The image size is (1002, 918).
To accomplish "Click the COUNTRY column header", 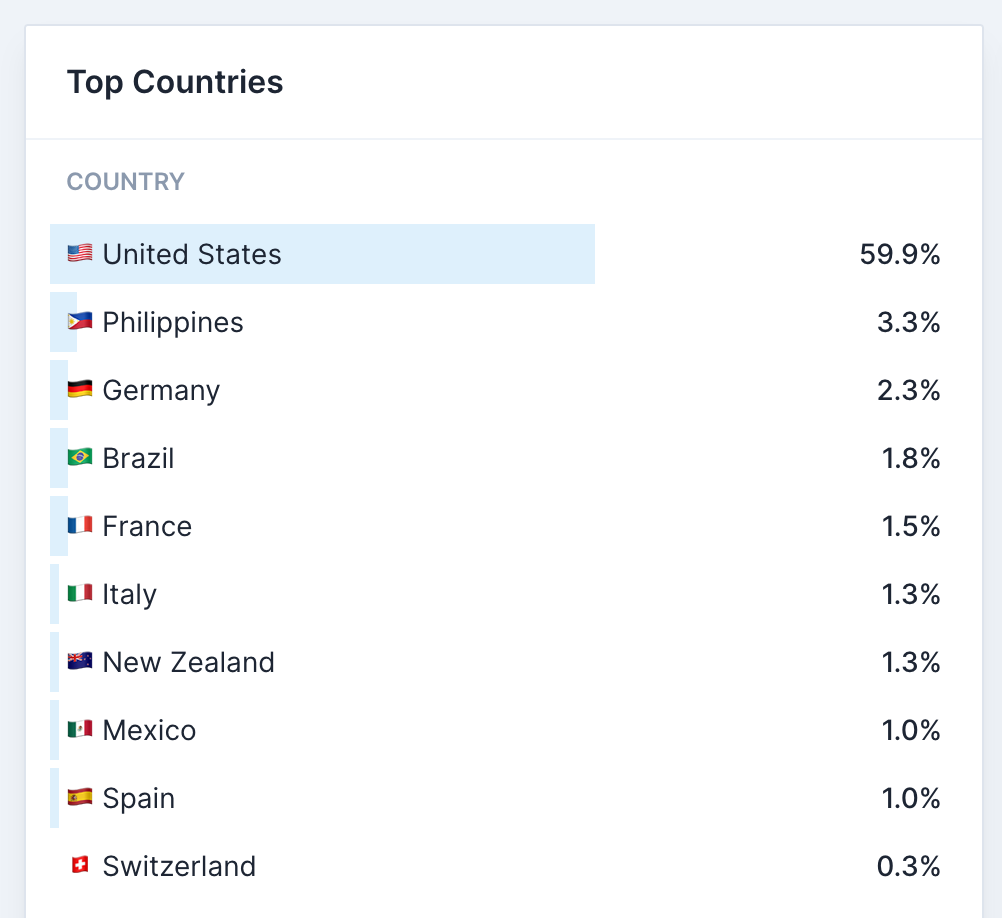I will click(125, 181).
